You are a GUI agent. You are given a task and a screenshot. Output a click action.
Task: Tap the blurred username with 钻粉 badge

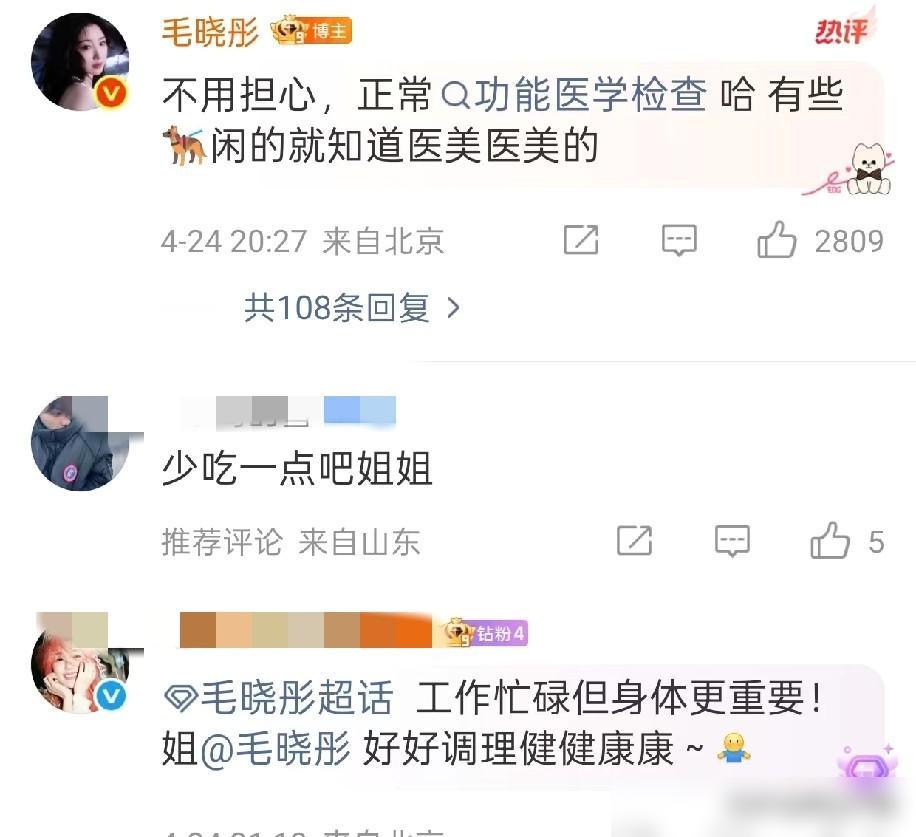tap(306, 630)
